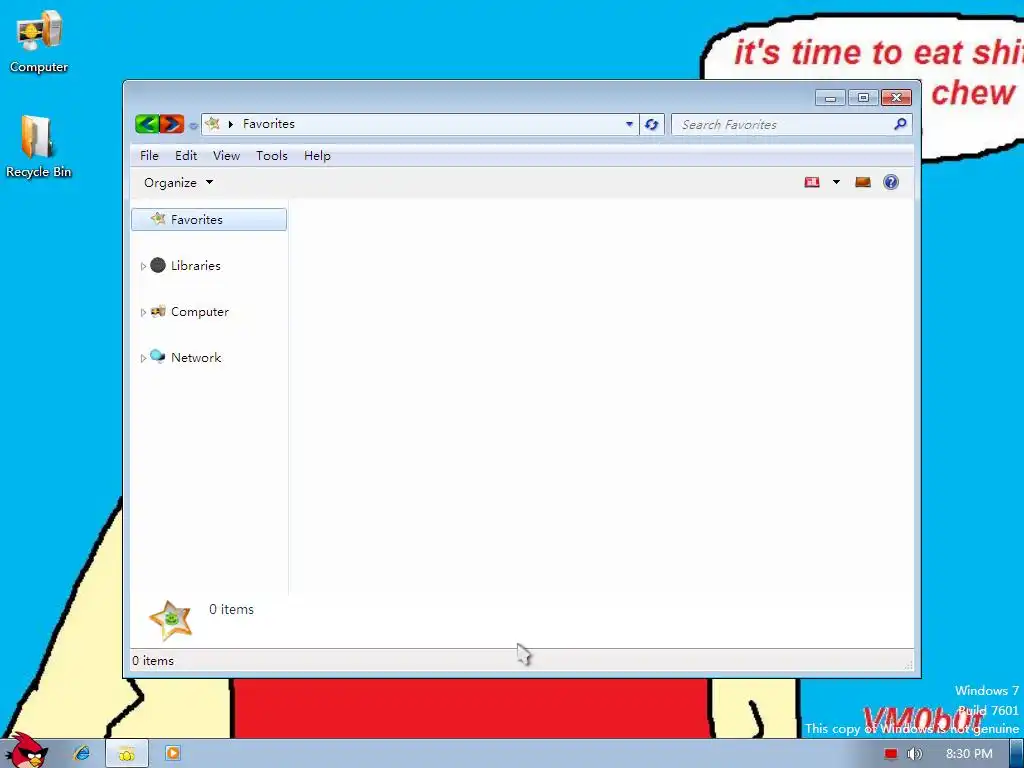Click the Explorer taskbar button
1024x768 pixels.
click(127, 754)
